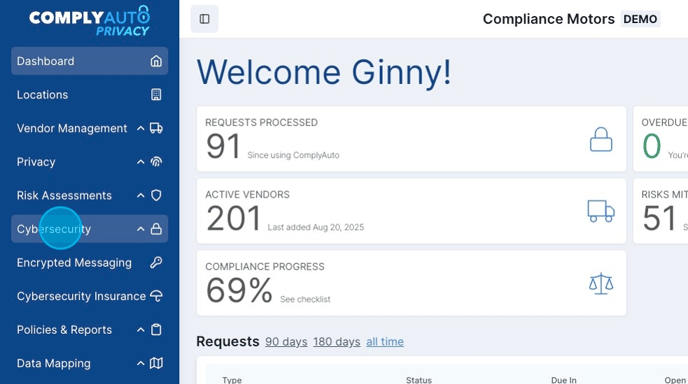
Task: Toggle the sidebar collapse panel icon
Action: pos(204,19)
